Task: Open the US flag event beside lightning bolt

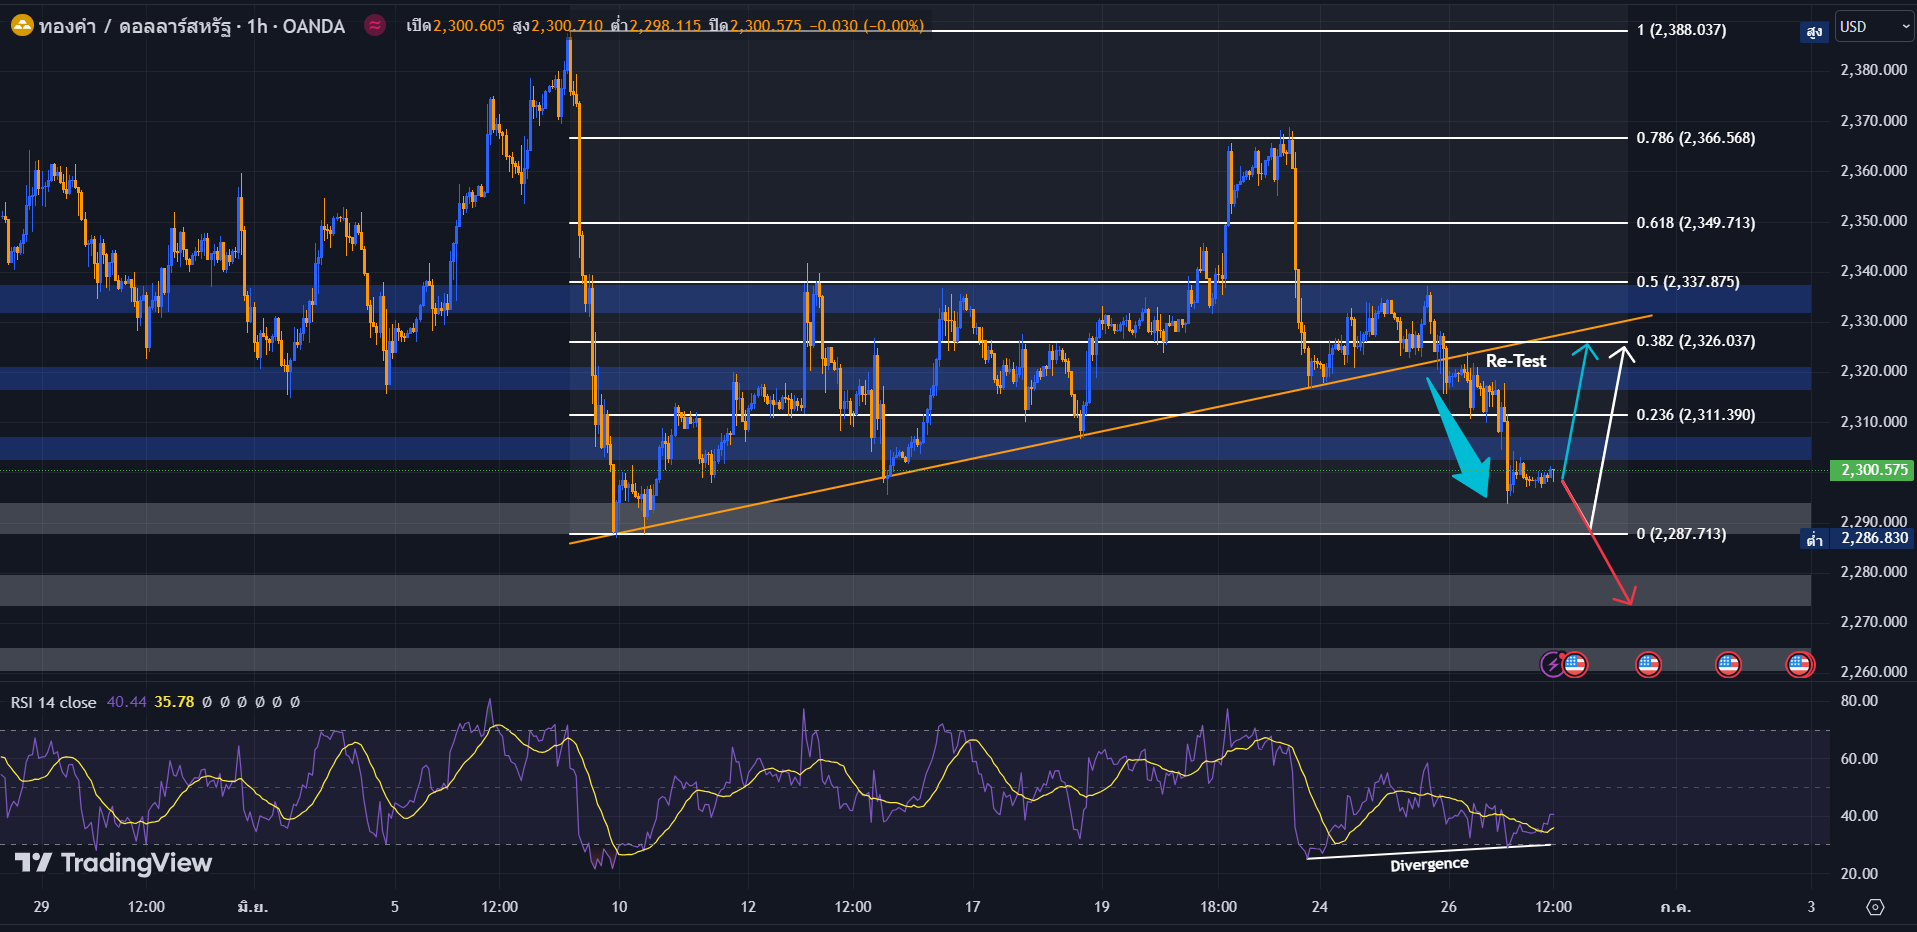Action: pyautogui.click(x=1575, y=663)
